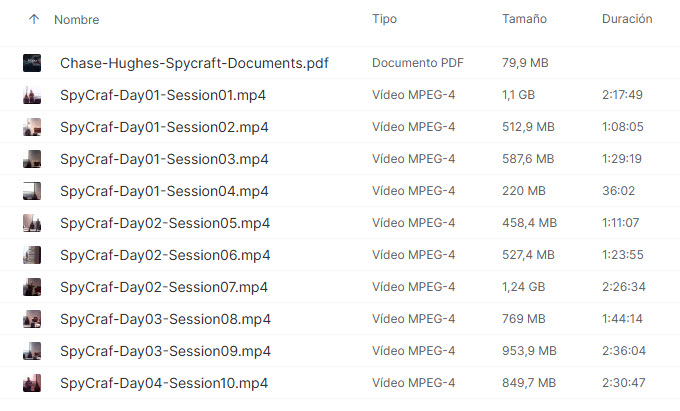Select the SpyCraf-Day03-Session09 thumbnail icon
Viewport: 680px width, 411px height.
32,351
